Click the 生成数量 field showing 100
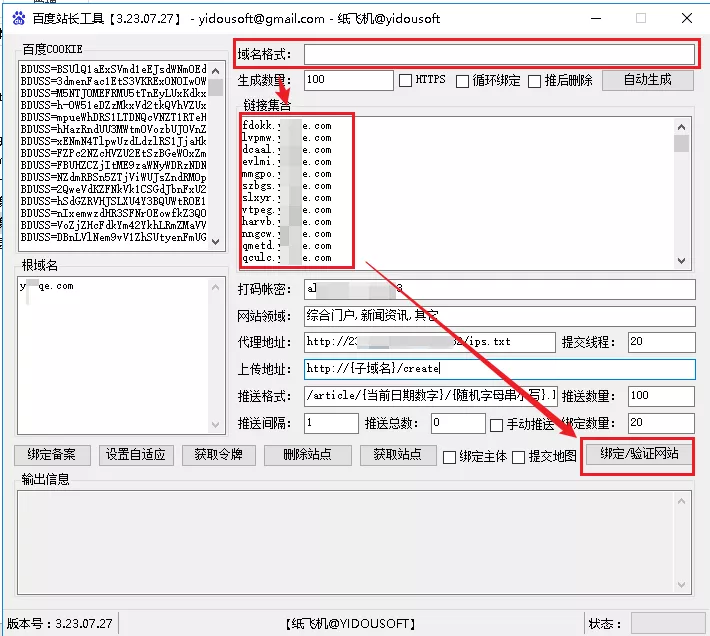The width and height of the screenshot is (710, 636). point(348,80)
